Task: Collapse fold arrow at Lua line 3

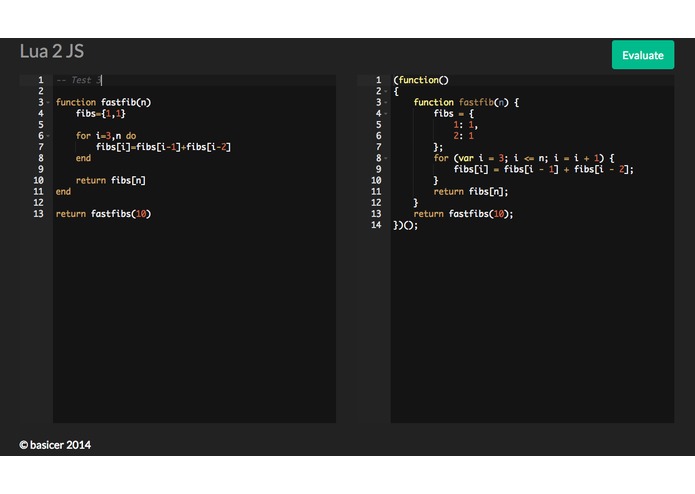Action: click(48, 102)
